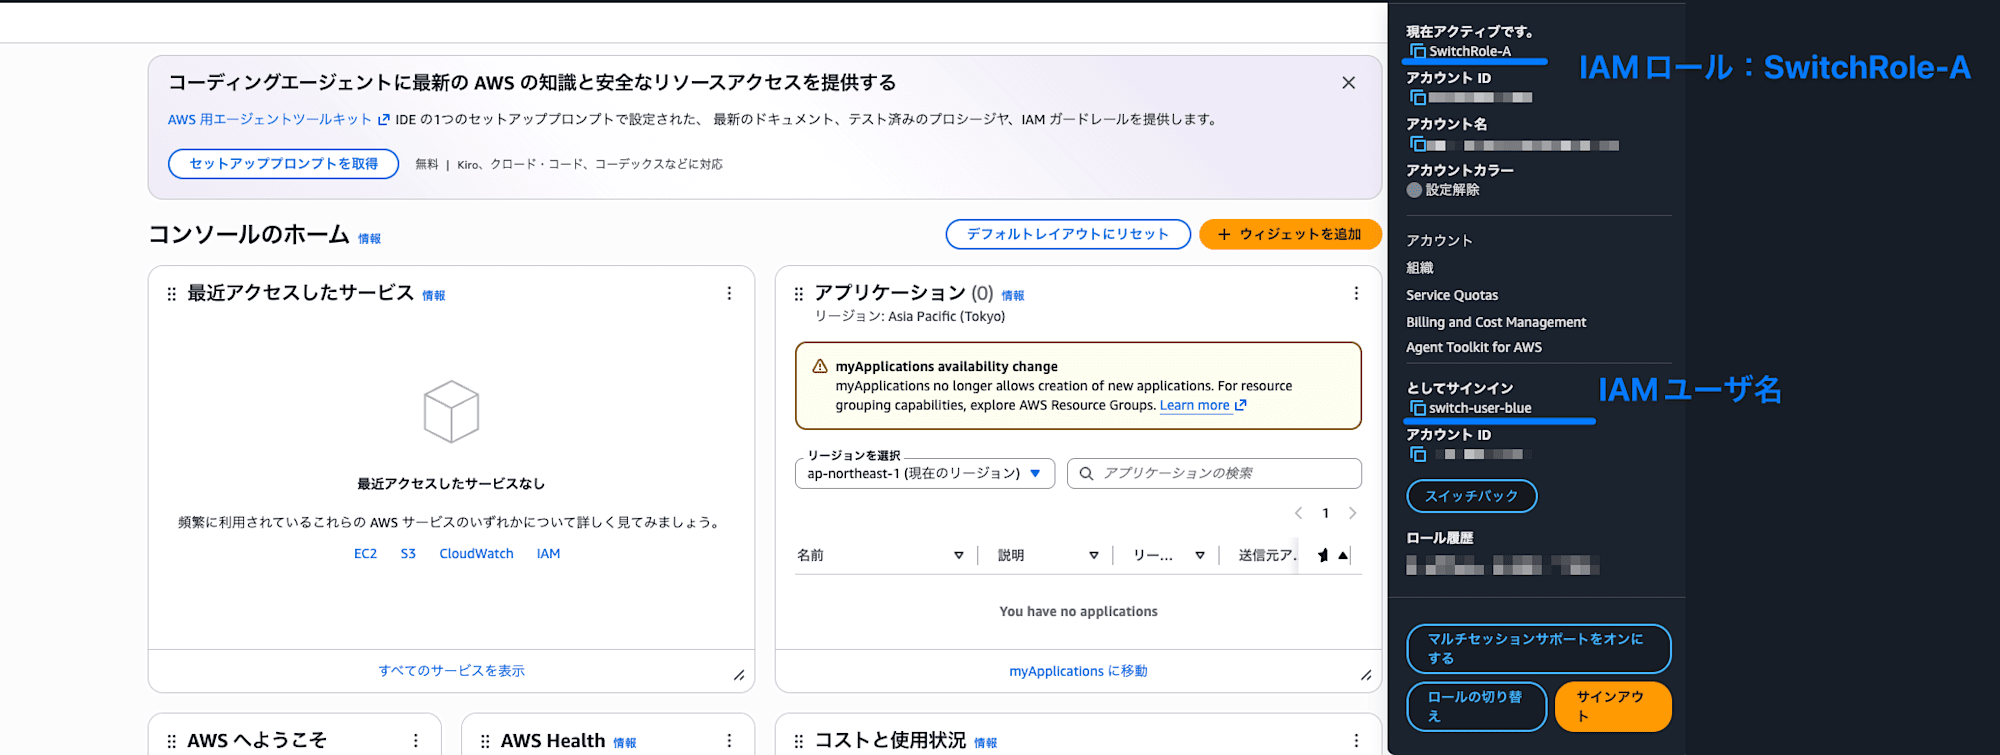Grab the コストと使用状況 drag handle
Image resolution: width=2000 pixels, height=755 pixels.
point(798,742)
